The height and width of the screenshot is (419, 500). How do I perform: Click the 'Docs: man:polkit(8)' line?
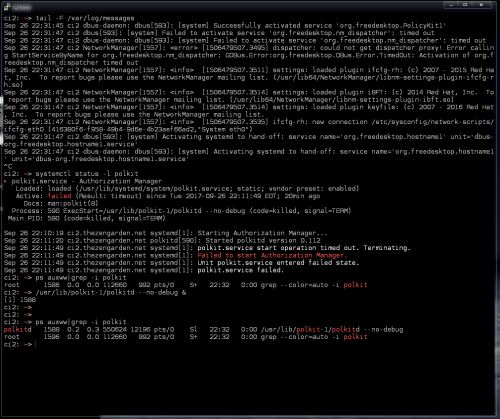[x=61, y=203]
